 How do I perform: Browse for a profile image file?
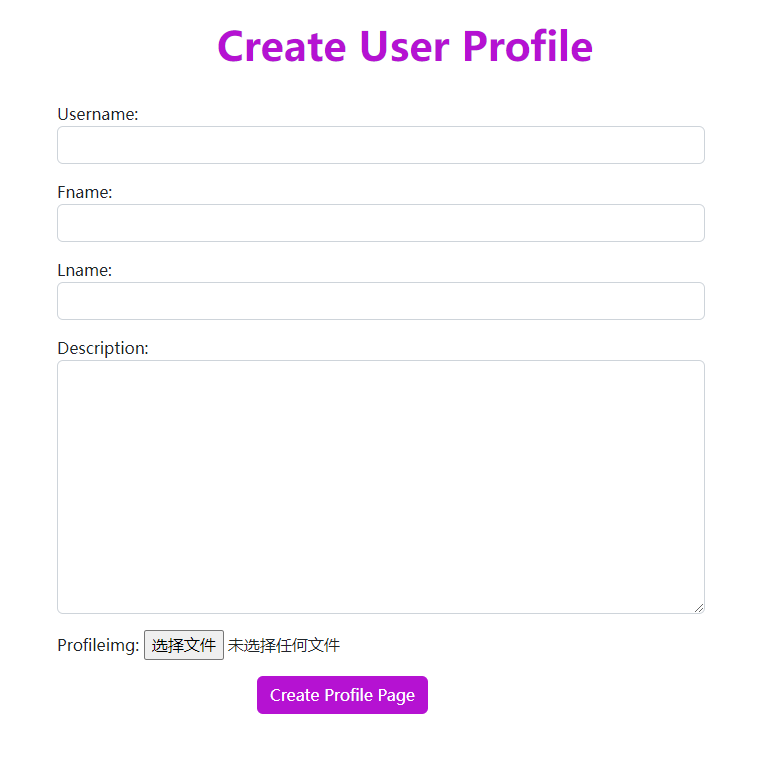pyautogui.click(x=184, y=645)
